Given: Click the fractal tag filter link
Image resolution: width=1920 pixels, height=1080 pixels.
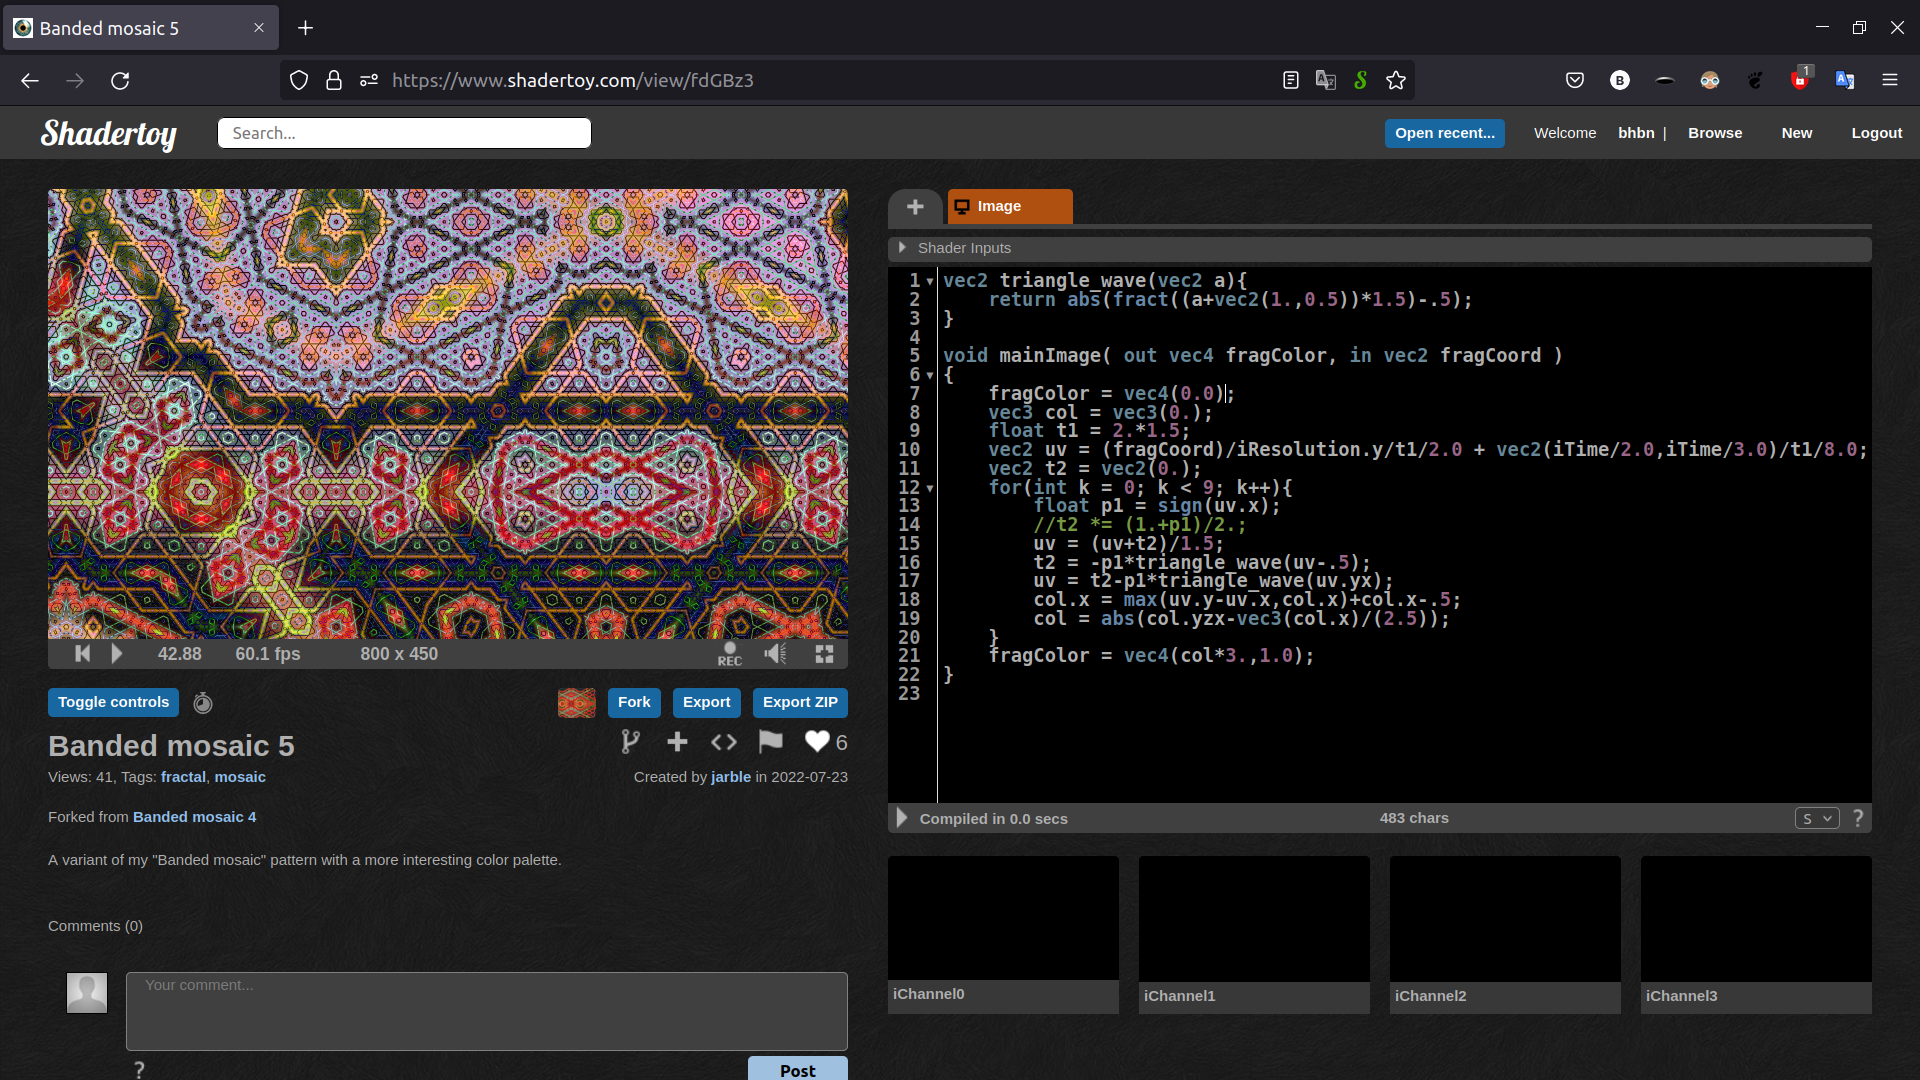Looking at the screenshot, I should tap(182, 777).
